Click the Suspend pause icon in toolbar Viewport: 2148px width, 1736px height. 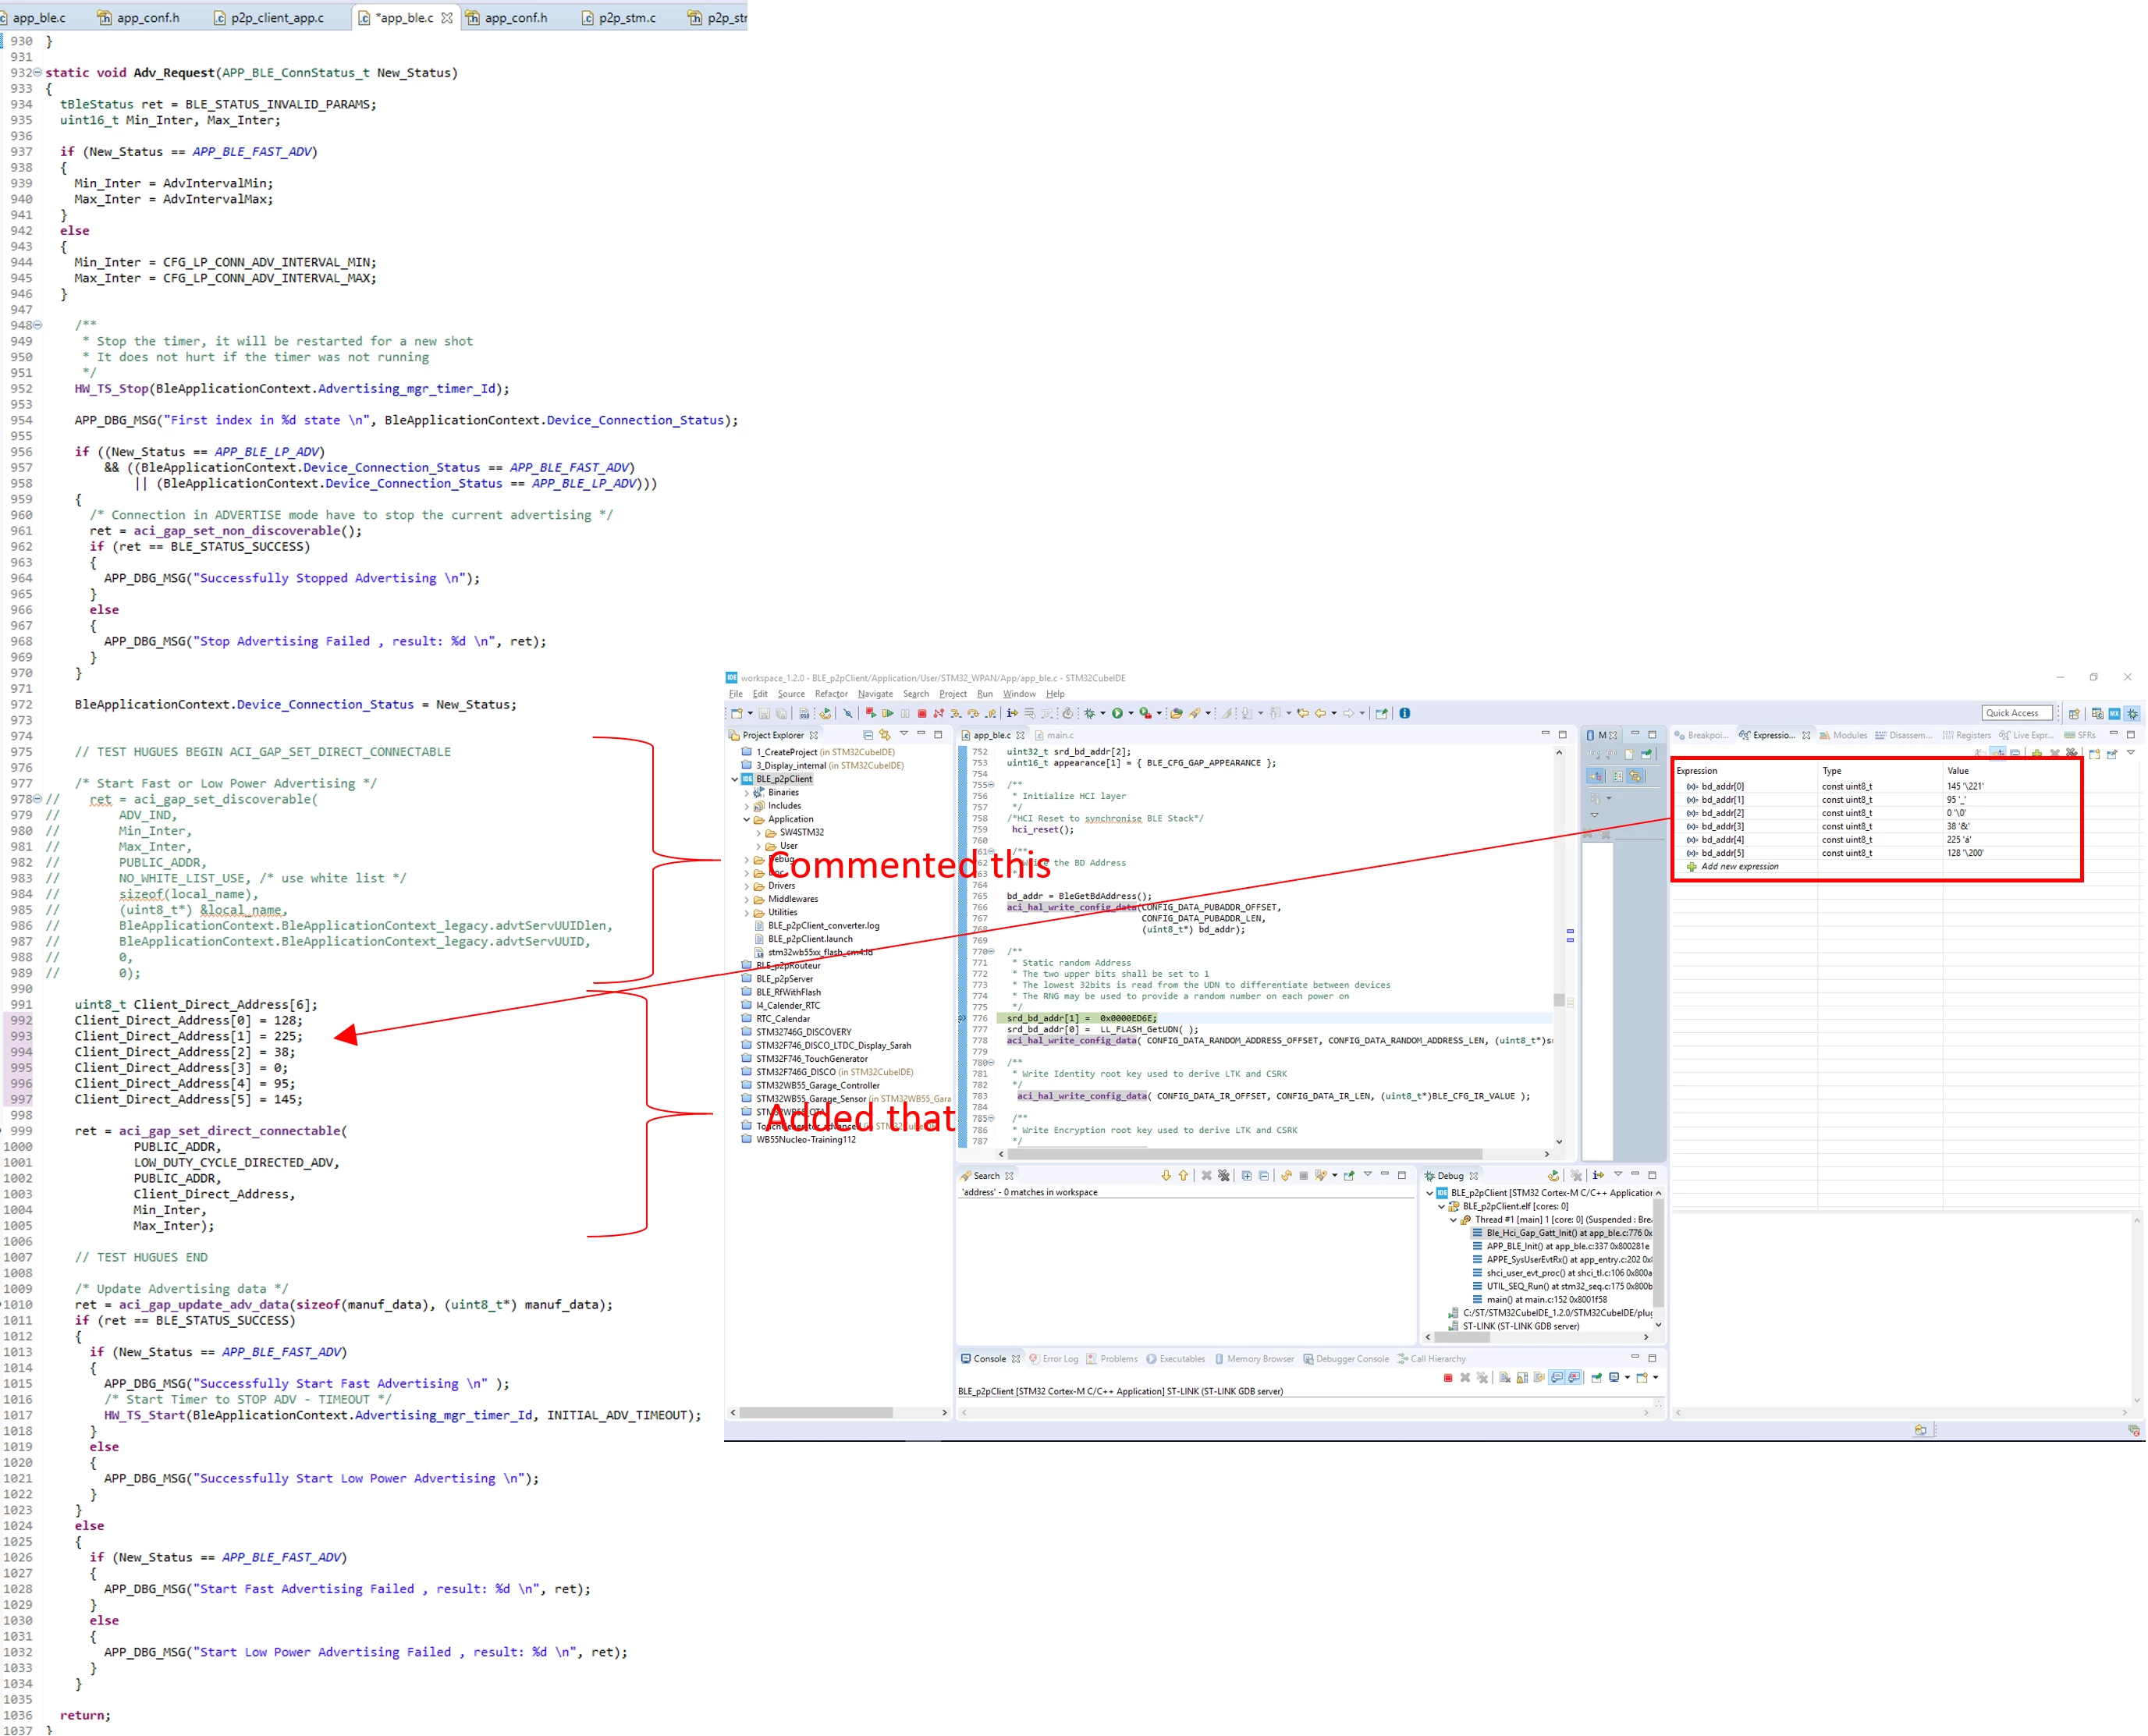pyautogui.click(x=906, y=713)
